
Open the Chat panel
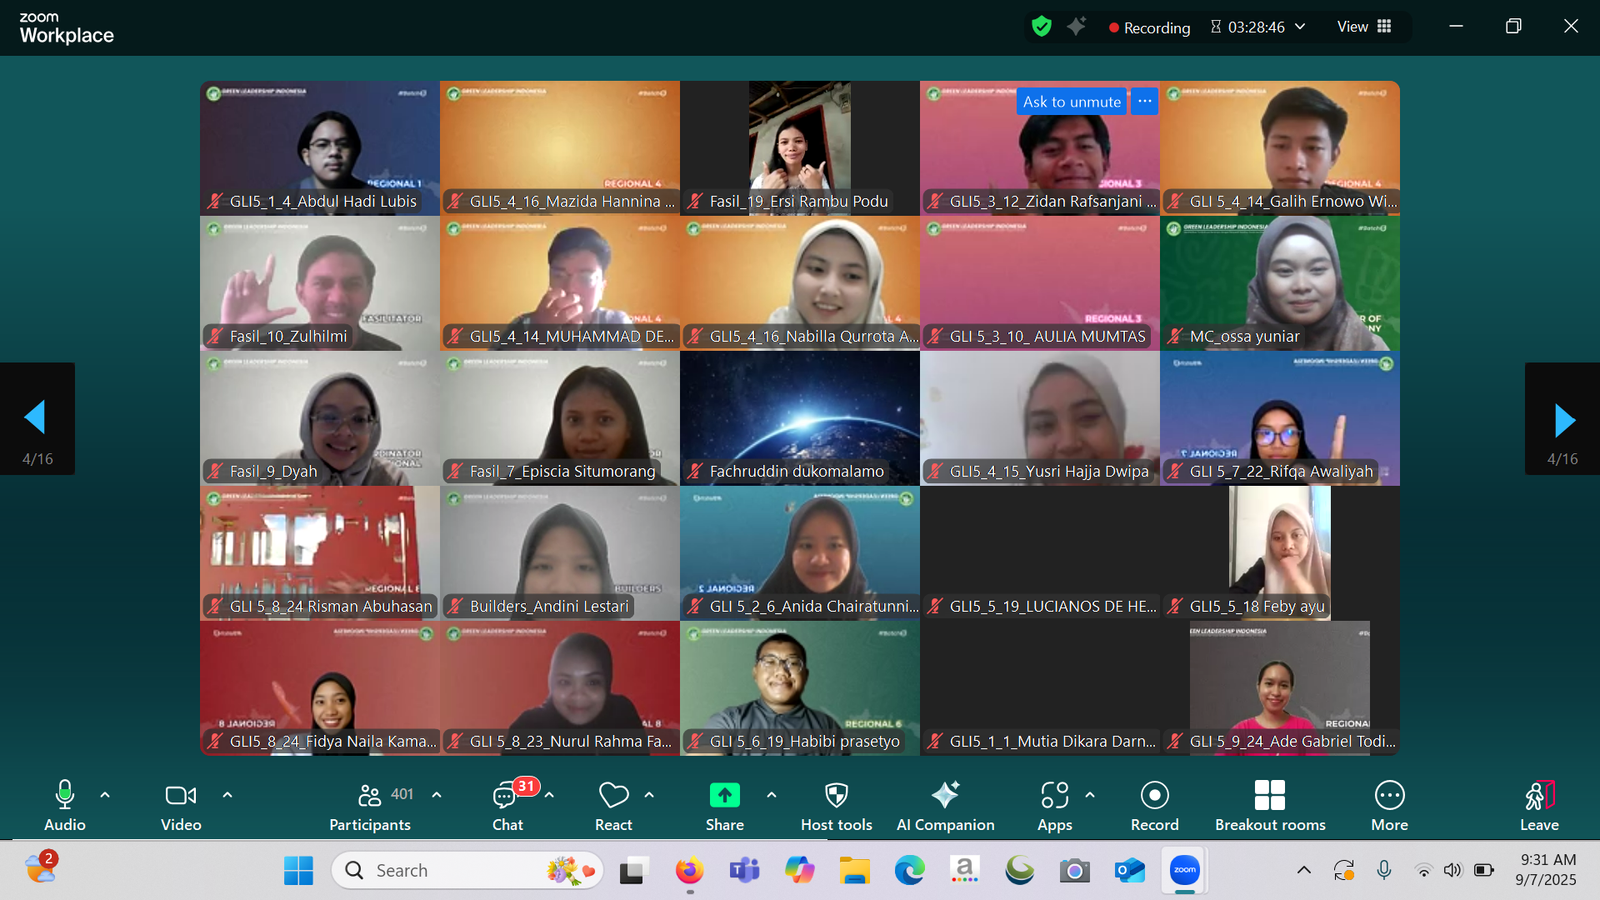[x=506, y=797]
